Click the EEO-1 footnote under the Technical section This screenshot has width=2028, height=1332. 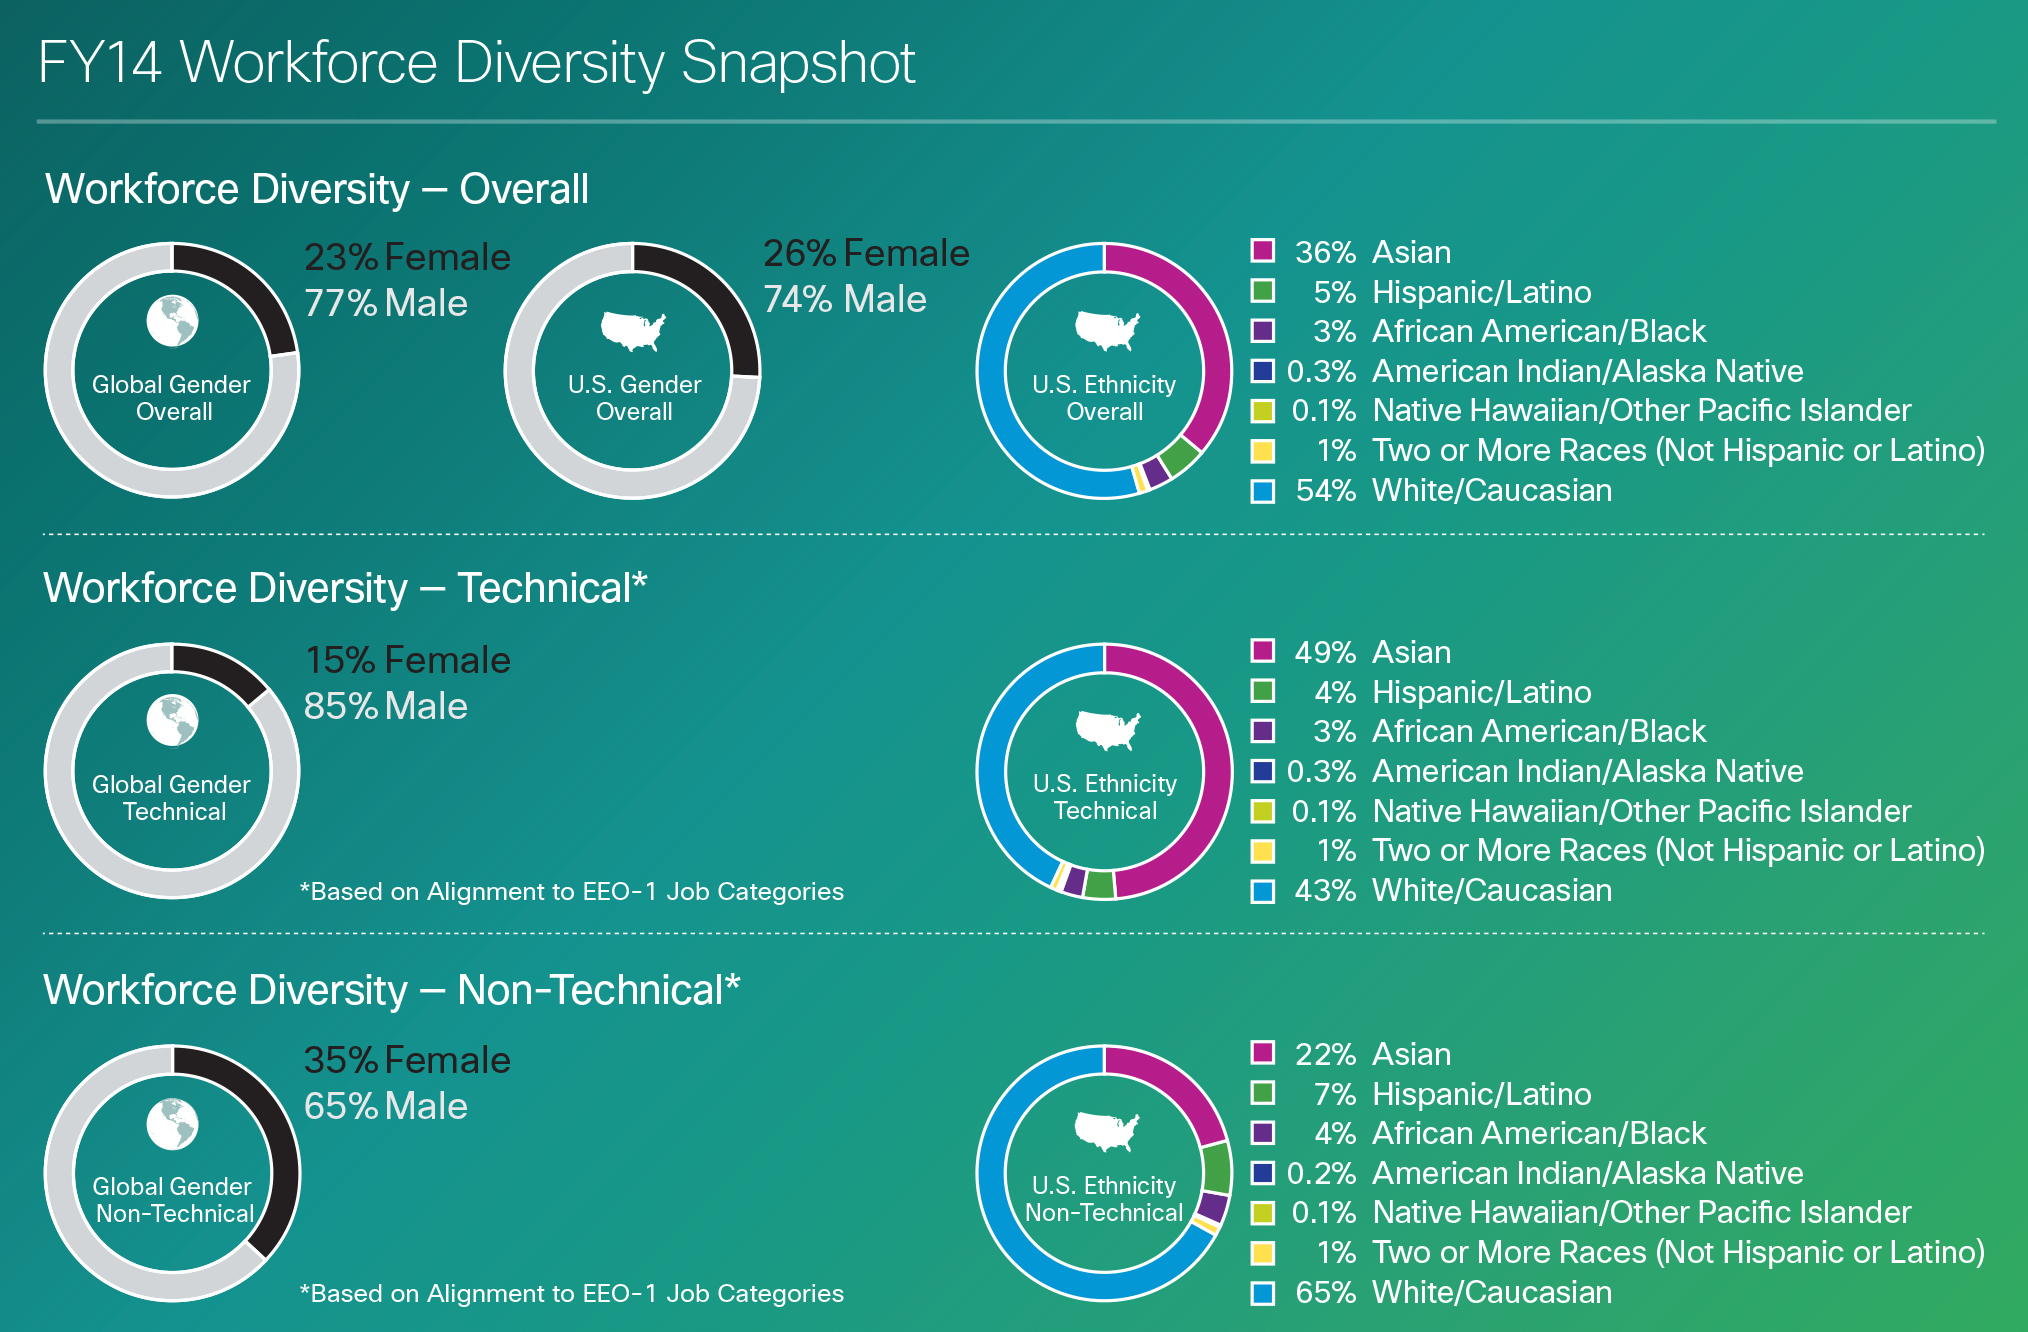click(x=572, y=892)
